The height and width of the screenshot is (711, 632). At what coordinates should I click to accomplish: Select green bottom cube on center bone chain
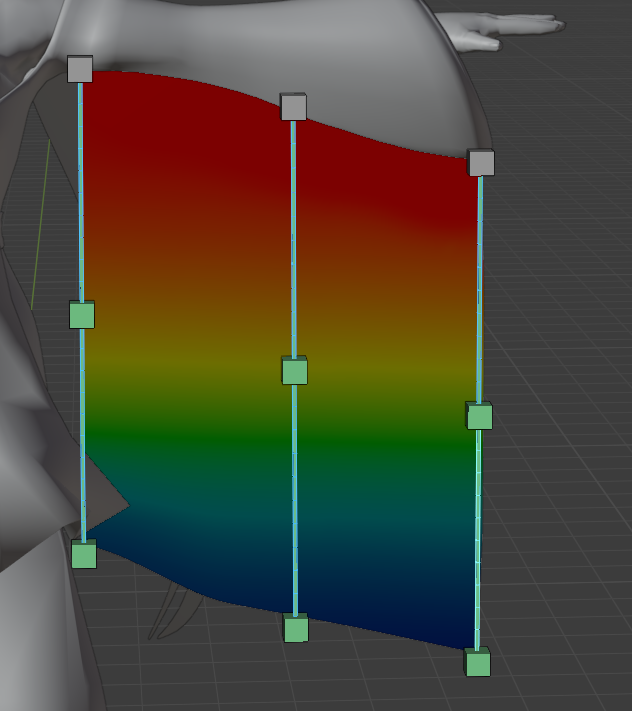point(296,628)
